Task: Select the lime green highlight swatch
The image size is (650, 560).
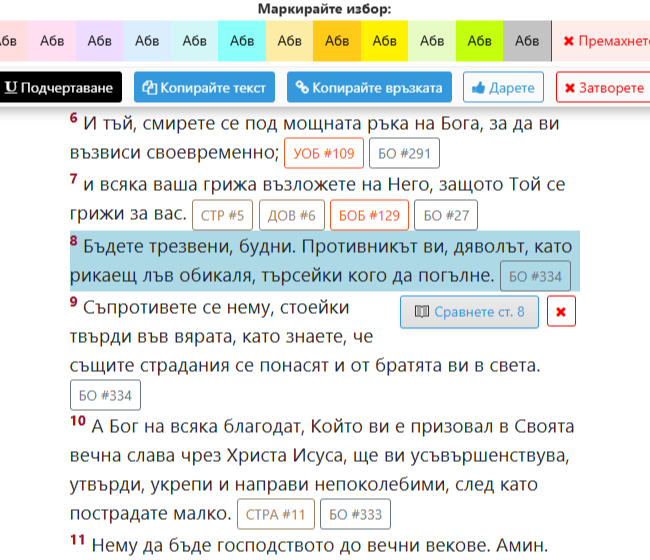Action: coord(479,41)
